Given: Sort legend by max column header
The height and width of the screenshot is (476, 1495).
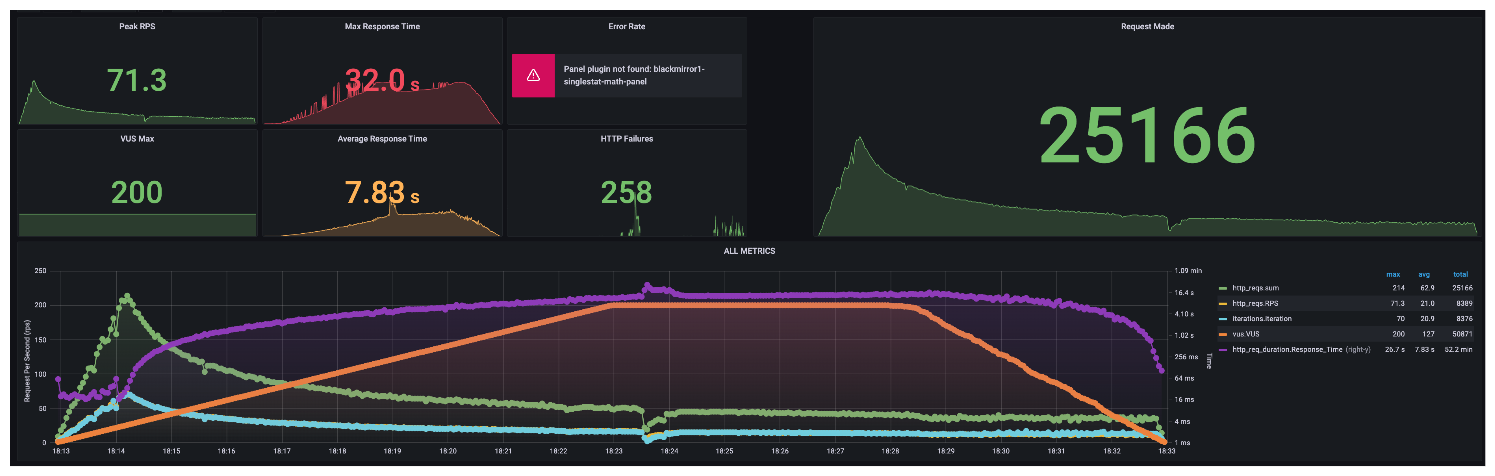Looking at the screenshot, I should pos(1392,273).
